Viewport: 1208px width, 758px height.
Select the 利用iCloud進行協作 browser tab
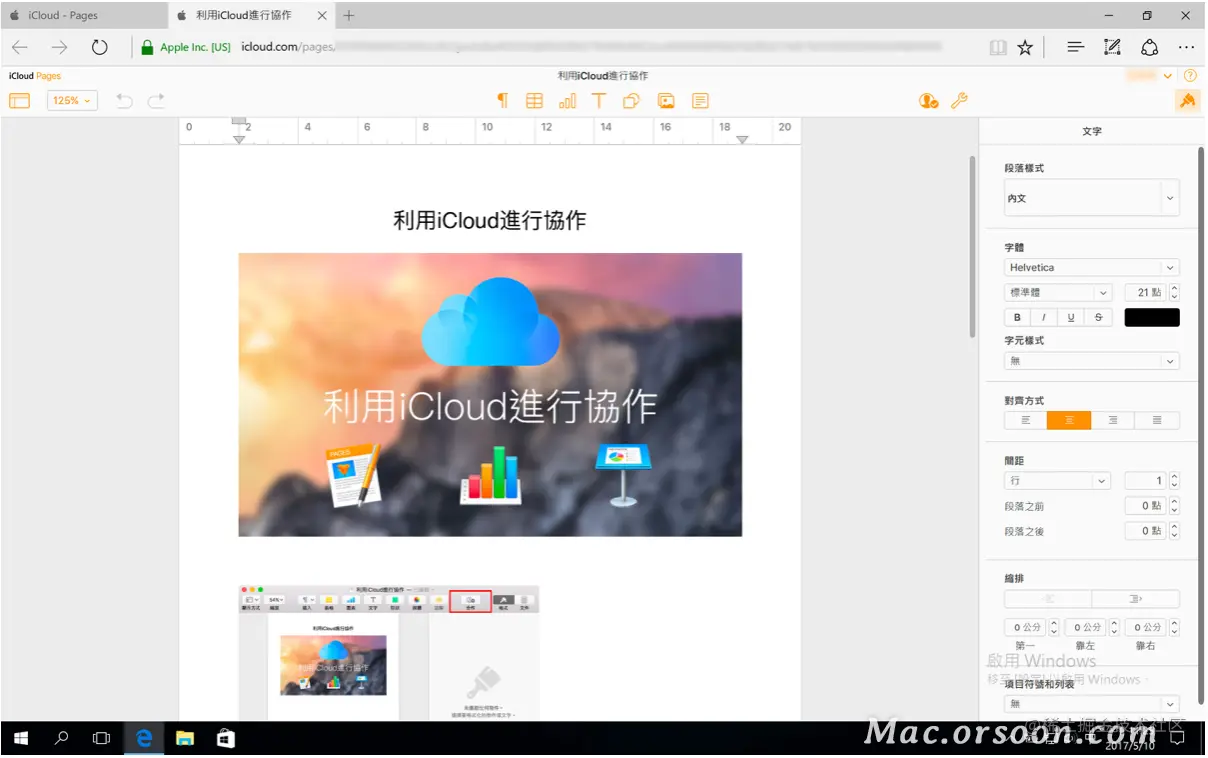[247, 15]
